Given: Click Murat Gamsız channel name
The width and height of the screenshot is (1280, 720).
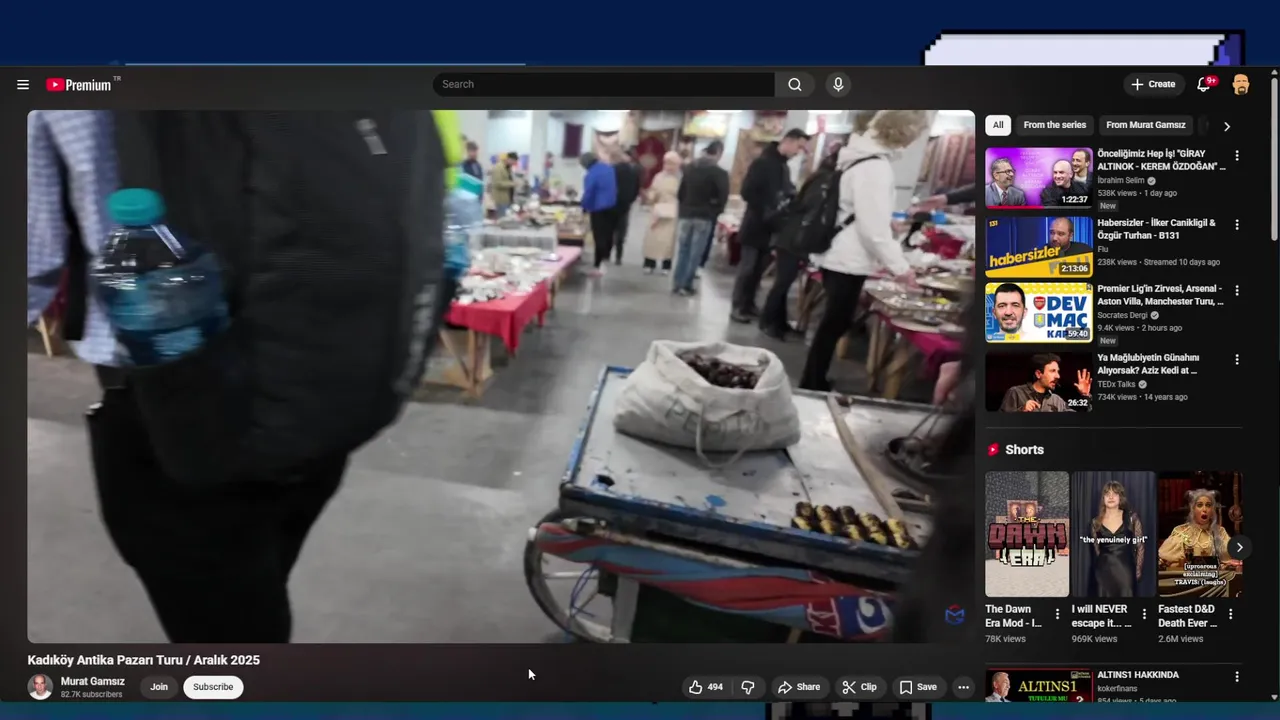Looking at the screenshot, I should point(93,681).
